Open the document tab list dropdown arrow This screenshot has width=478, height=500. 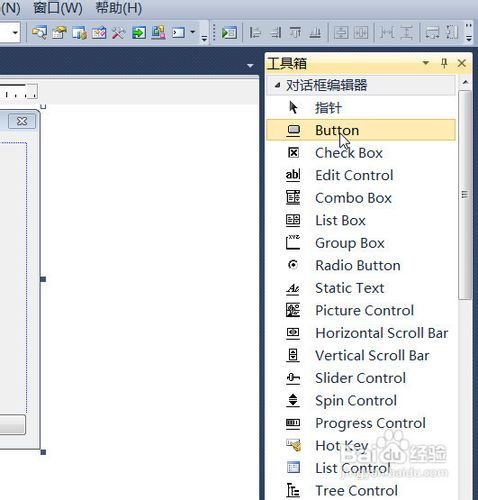click(250, 66)
